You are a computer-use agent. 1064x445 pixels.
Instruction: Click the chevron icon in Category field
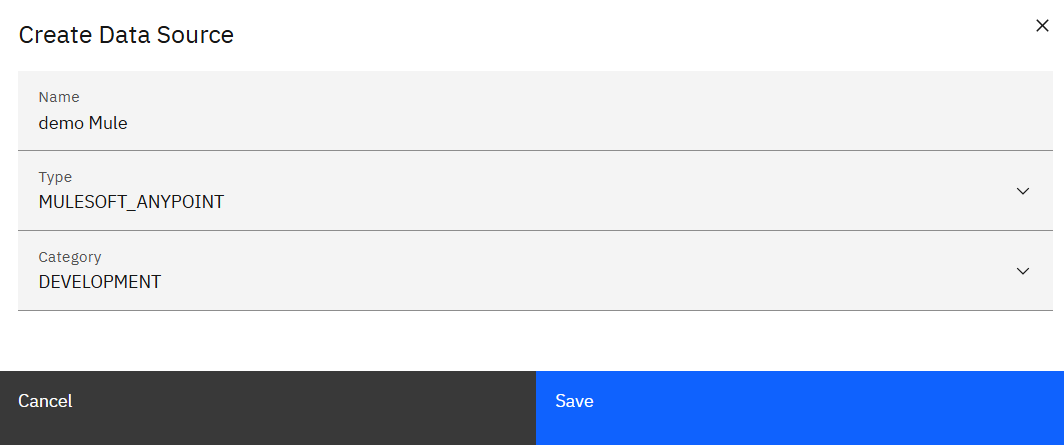point(1022,271)
